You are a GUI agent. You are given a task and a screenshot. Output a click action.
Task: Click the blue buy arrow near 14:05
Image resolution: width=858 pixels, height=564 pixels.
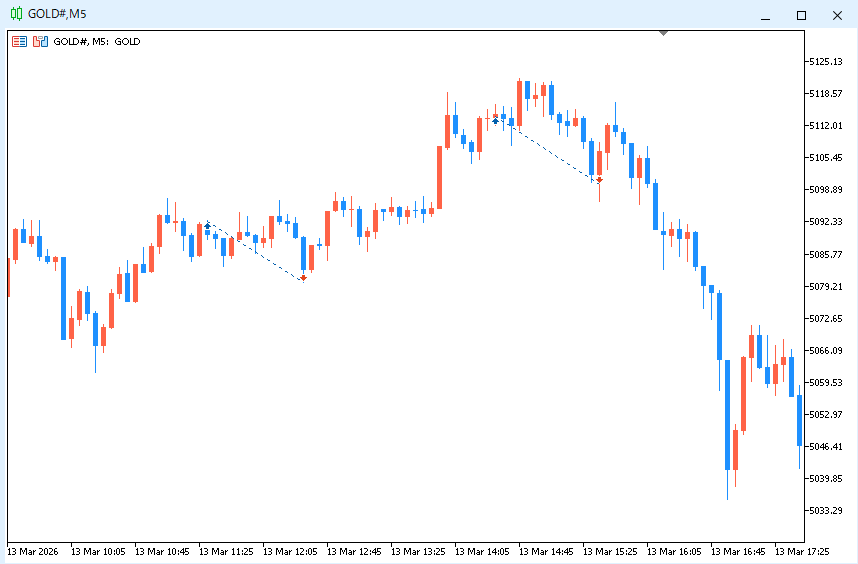(x=495, y=119)
